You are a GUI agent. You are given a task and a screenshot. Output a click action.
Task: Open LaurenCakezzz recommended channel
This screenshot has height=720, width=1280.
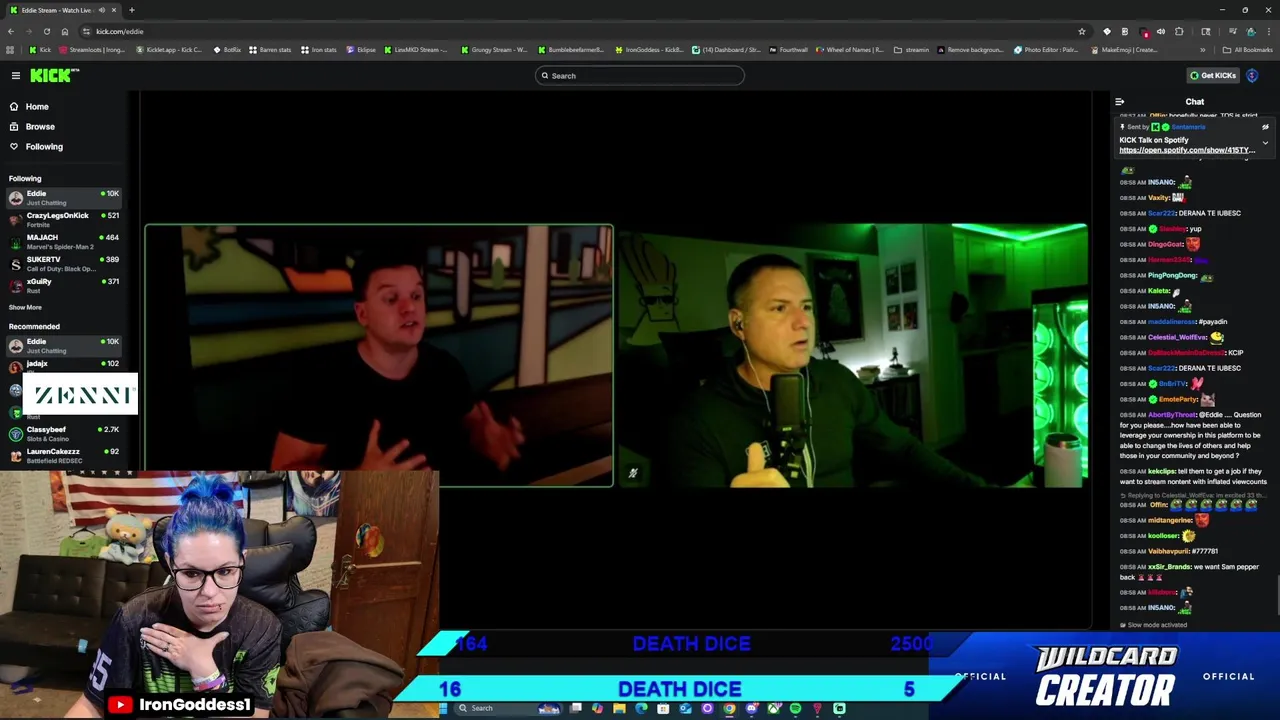(64, 455)
